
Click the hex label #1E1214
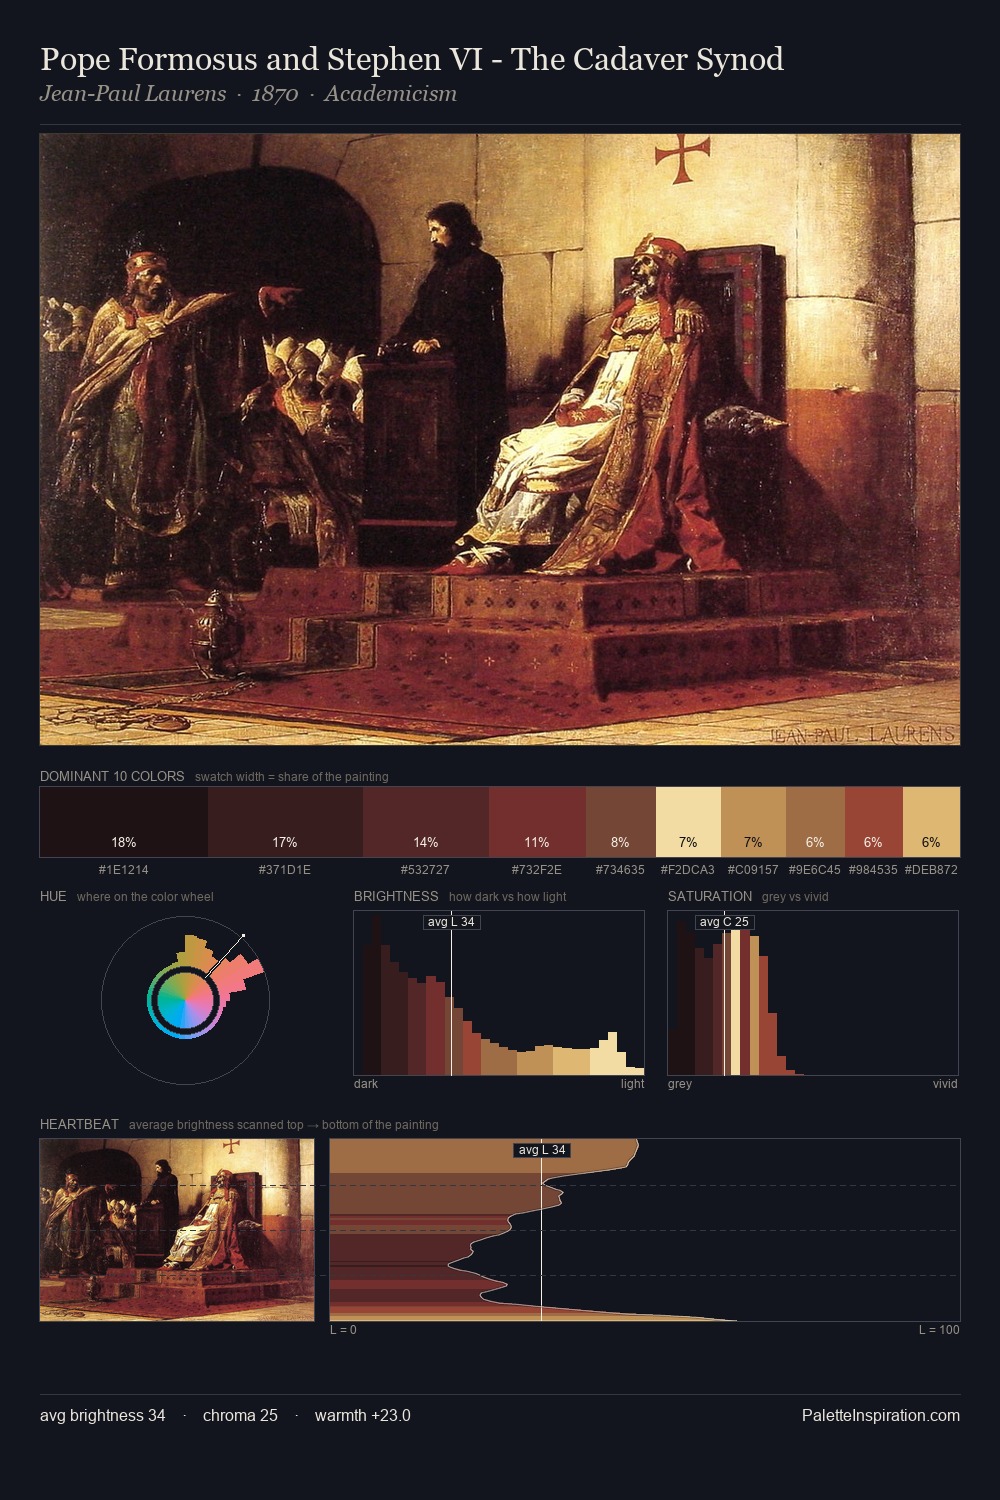(x=124, y=870)
